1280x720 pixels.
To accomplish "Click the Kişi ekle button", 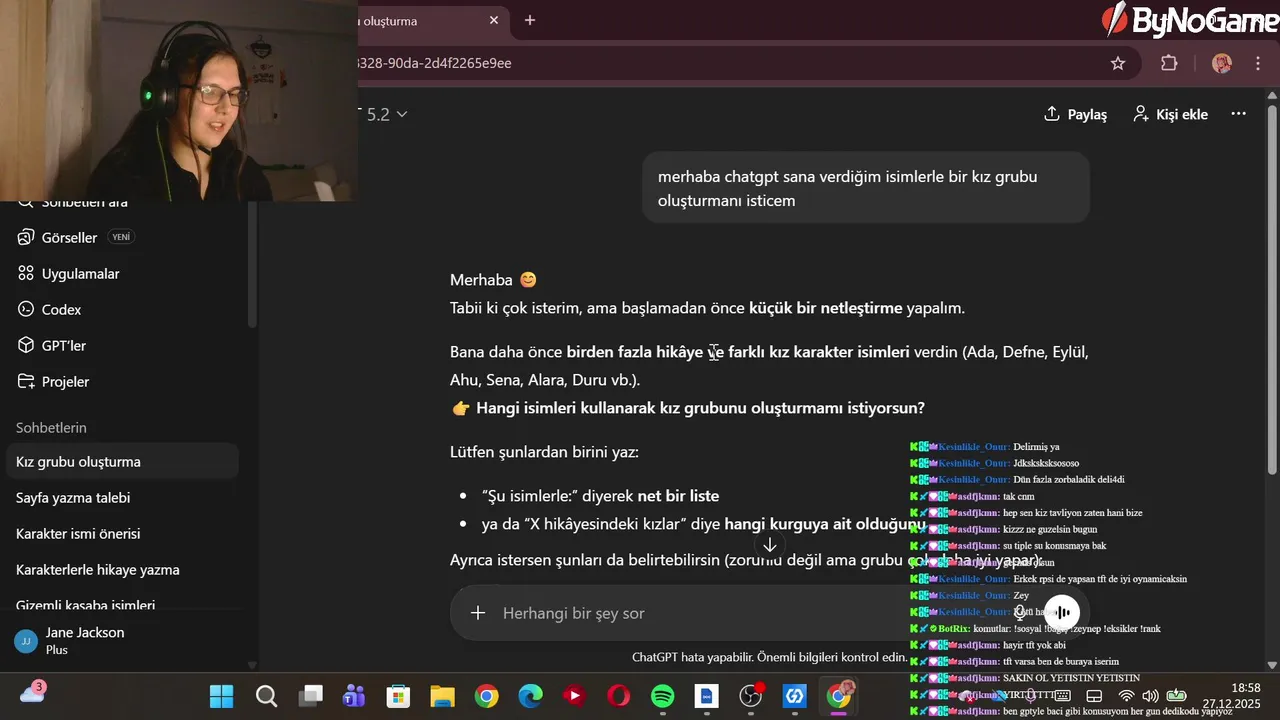I will coord(1170,114).
